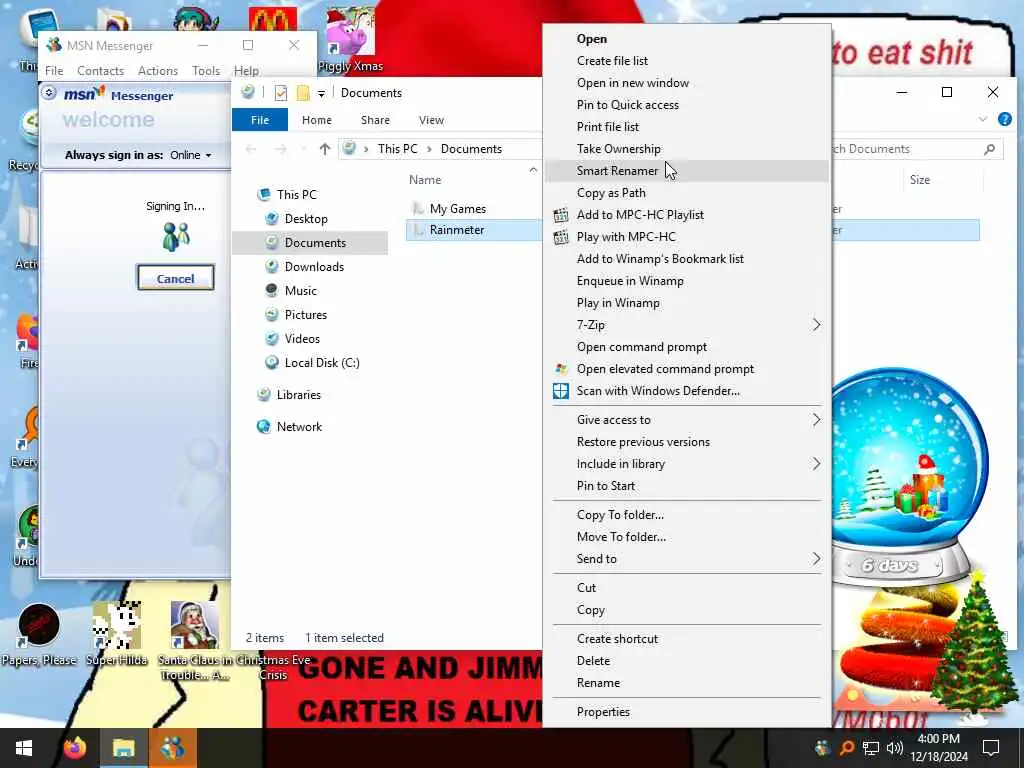Open Super Hilda desktop shortcut
The width and height of the screenshot is (1024, 768).
pyautogui.click(x=117, y=634)
